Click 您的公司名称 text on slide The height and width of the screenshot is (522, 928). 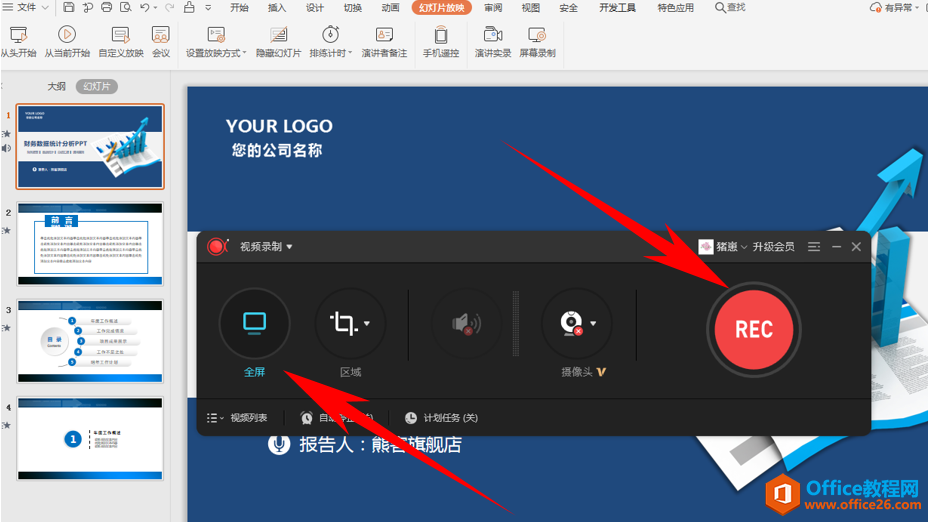point(277,150)
